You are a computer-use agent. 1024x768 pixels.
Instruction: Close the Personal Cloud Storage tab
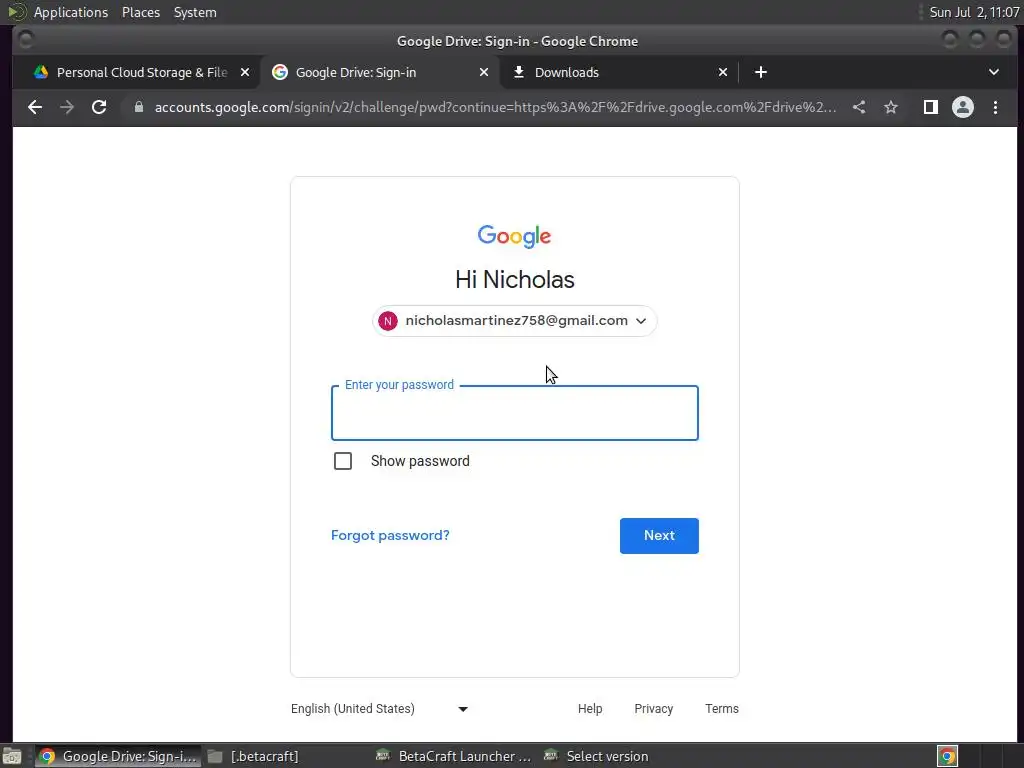245,72
